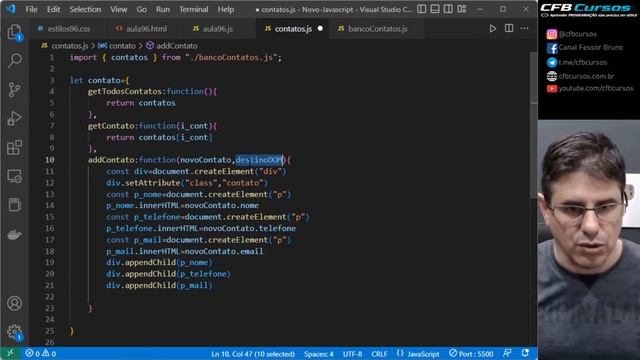The image size is (640, 360).
Task: Click the "./bancoContatos.js" import path
Action: (x=231, y=58)
